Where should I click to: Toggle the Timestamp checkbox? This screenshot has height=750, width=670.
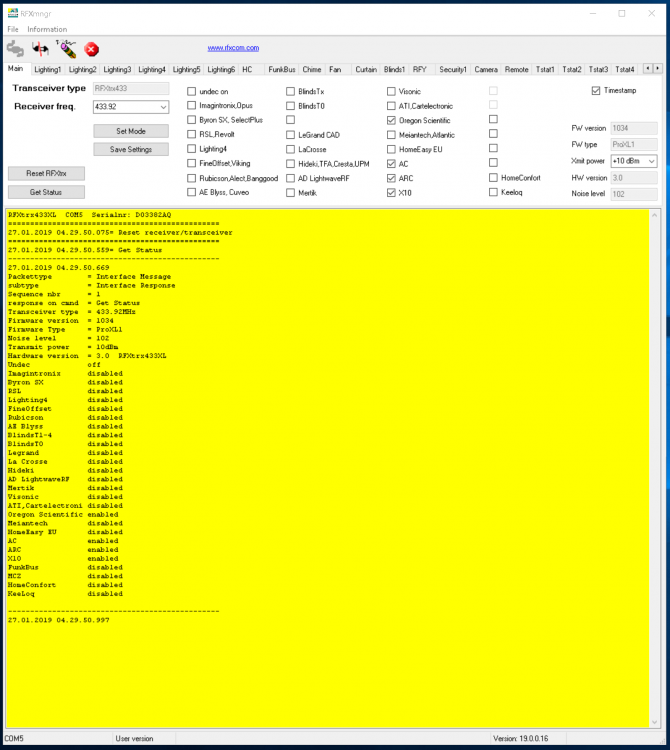click(x=596, y=90)
